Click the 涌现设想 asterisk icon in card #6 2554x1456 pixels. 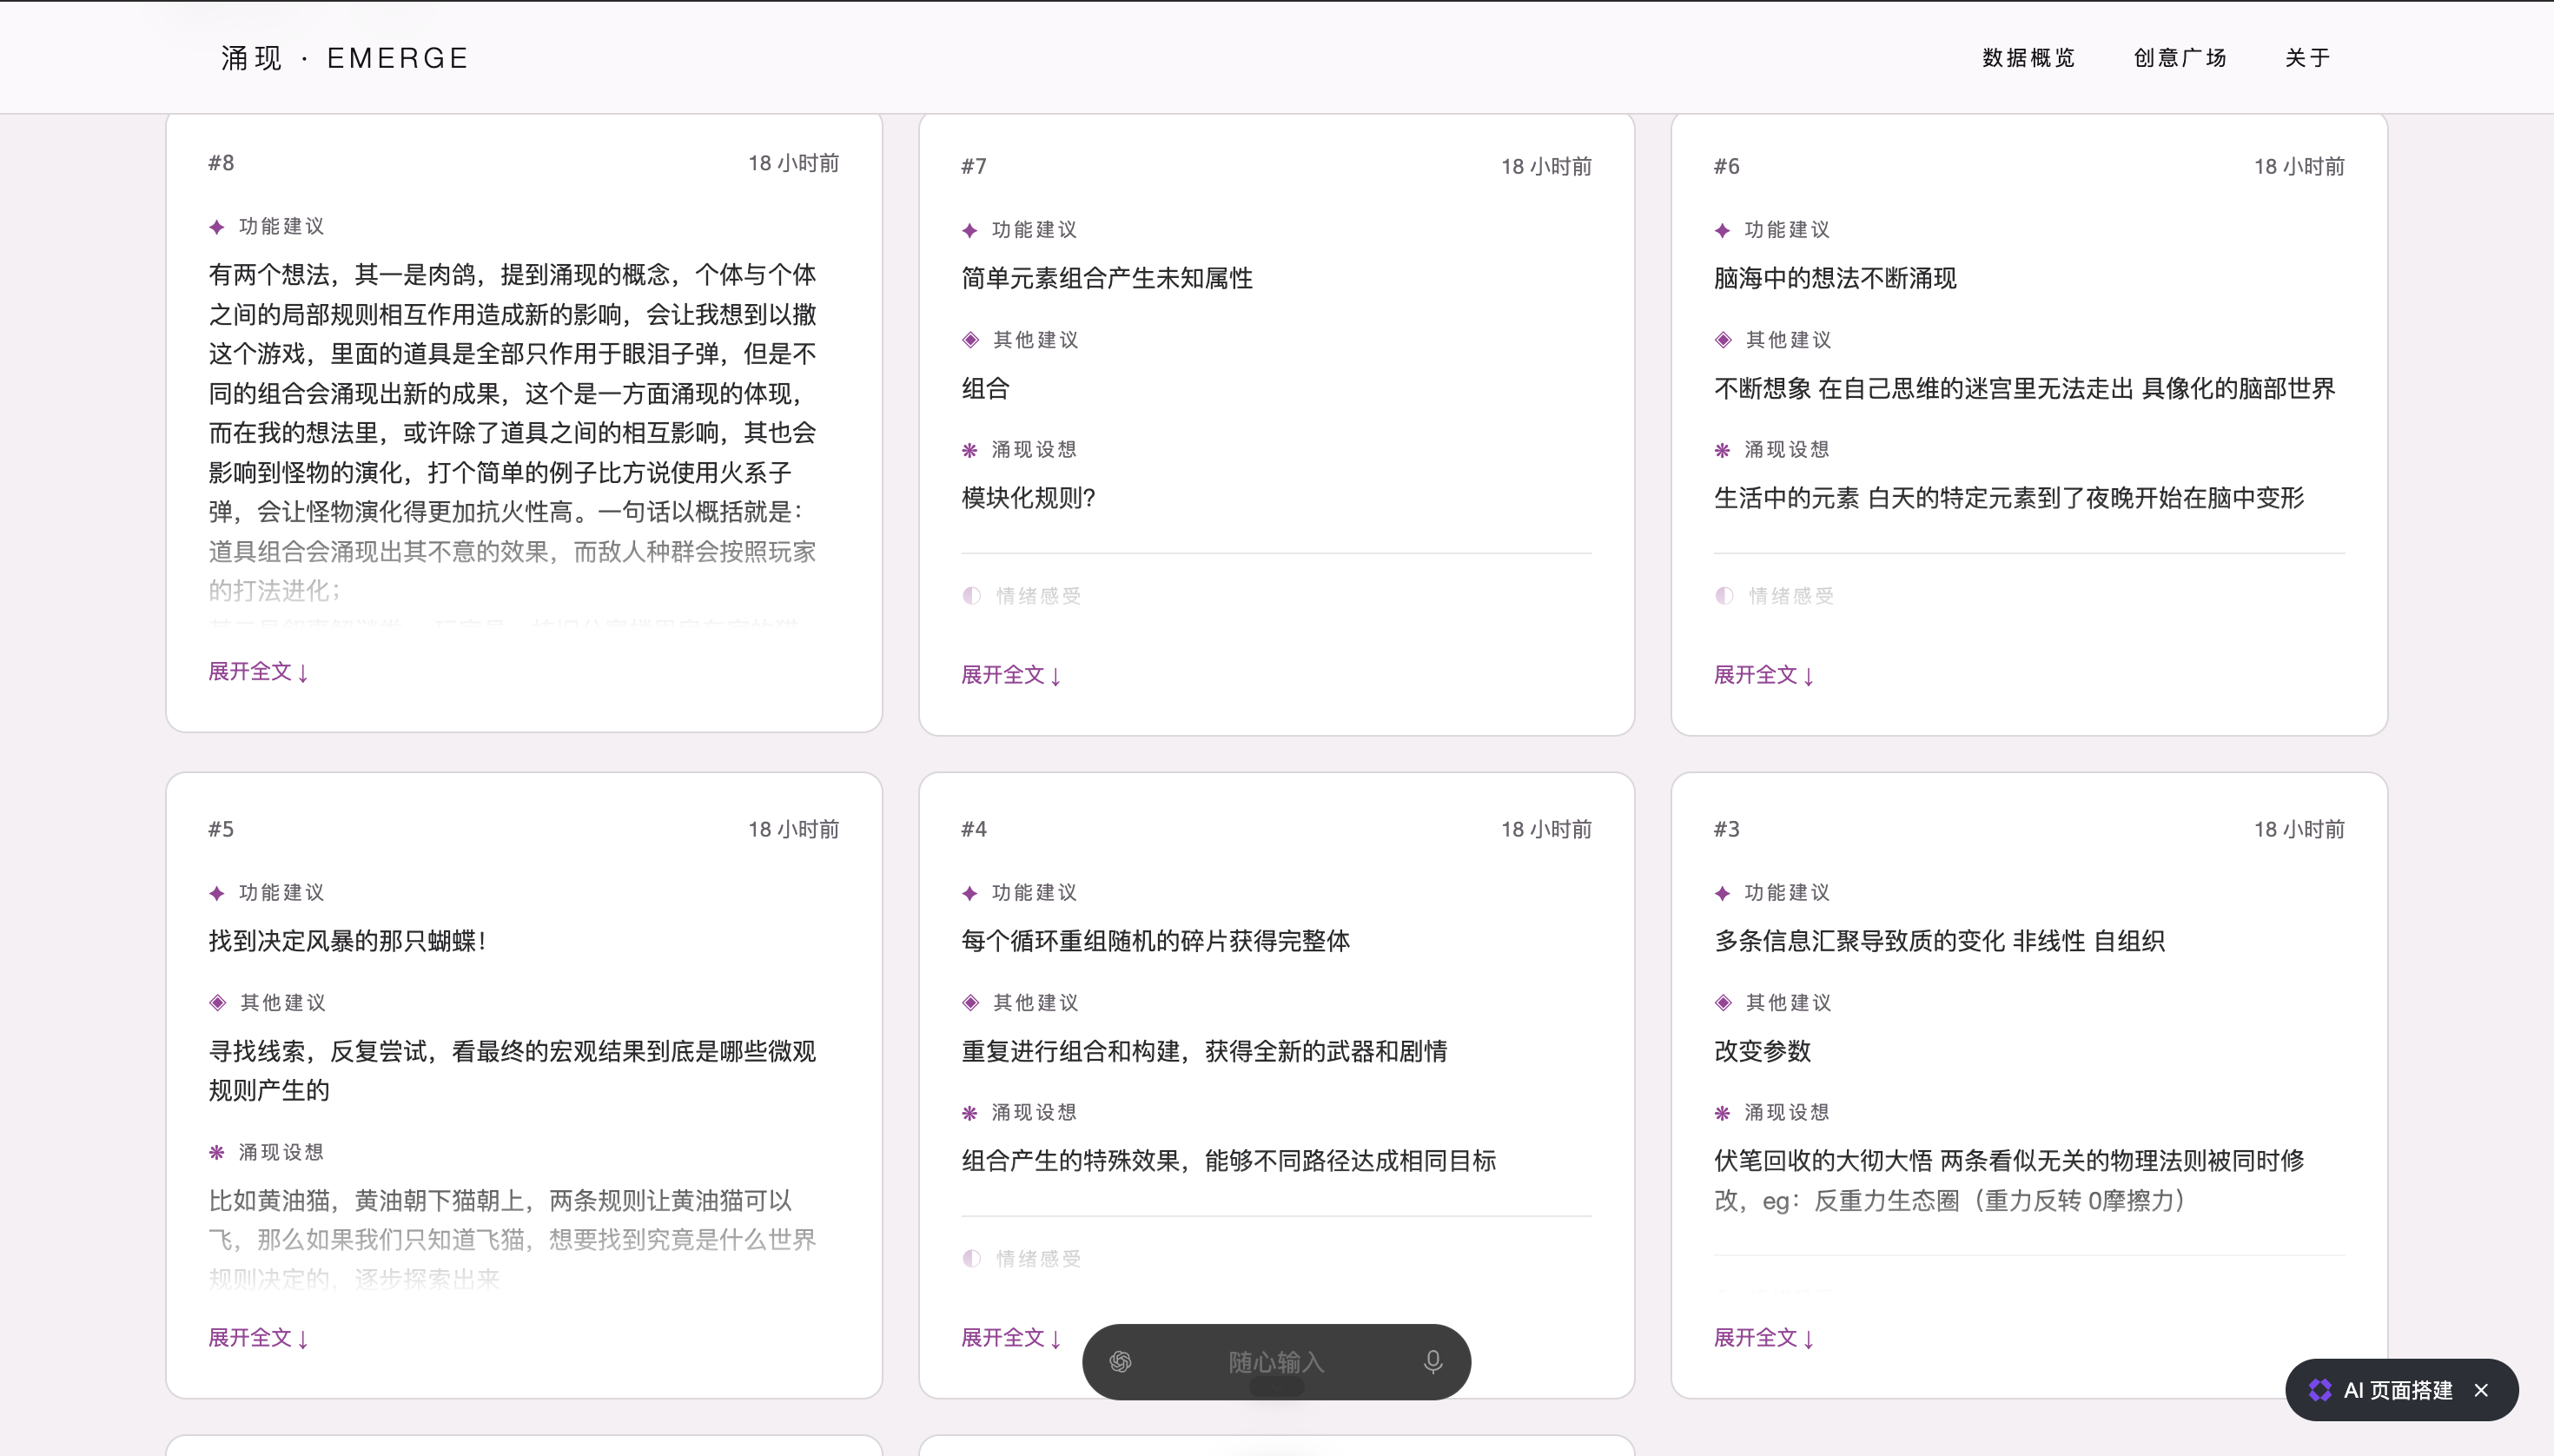pos(1722,450)
